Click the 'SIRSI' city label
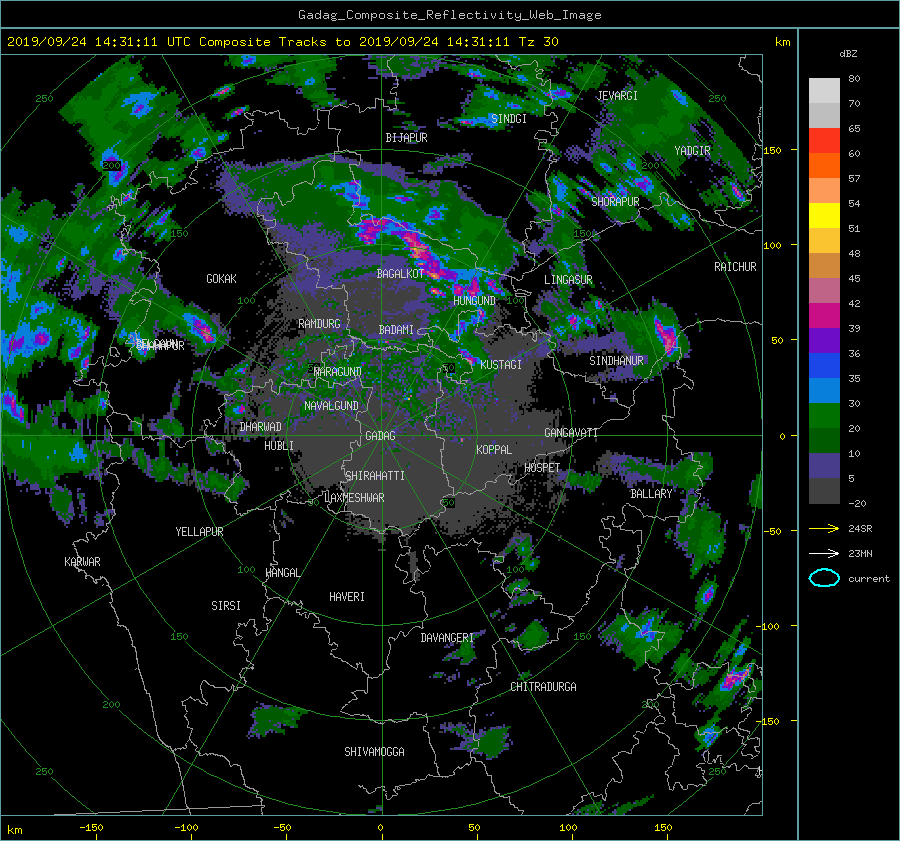This screenshot has width=900, height=841. click(226, 606)
